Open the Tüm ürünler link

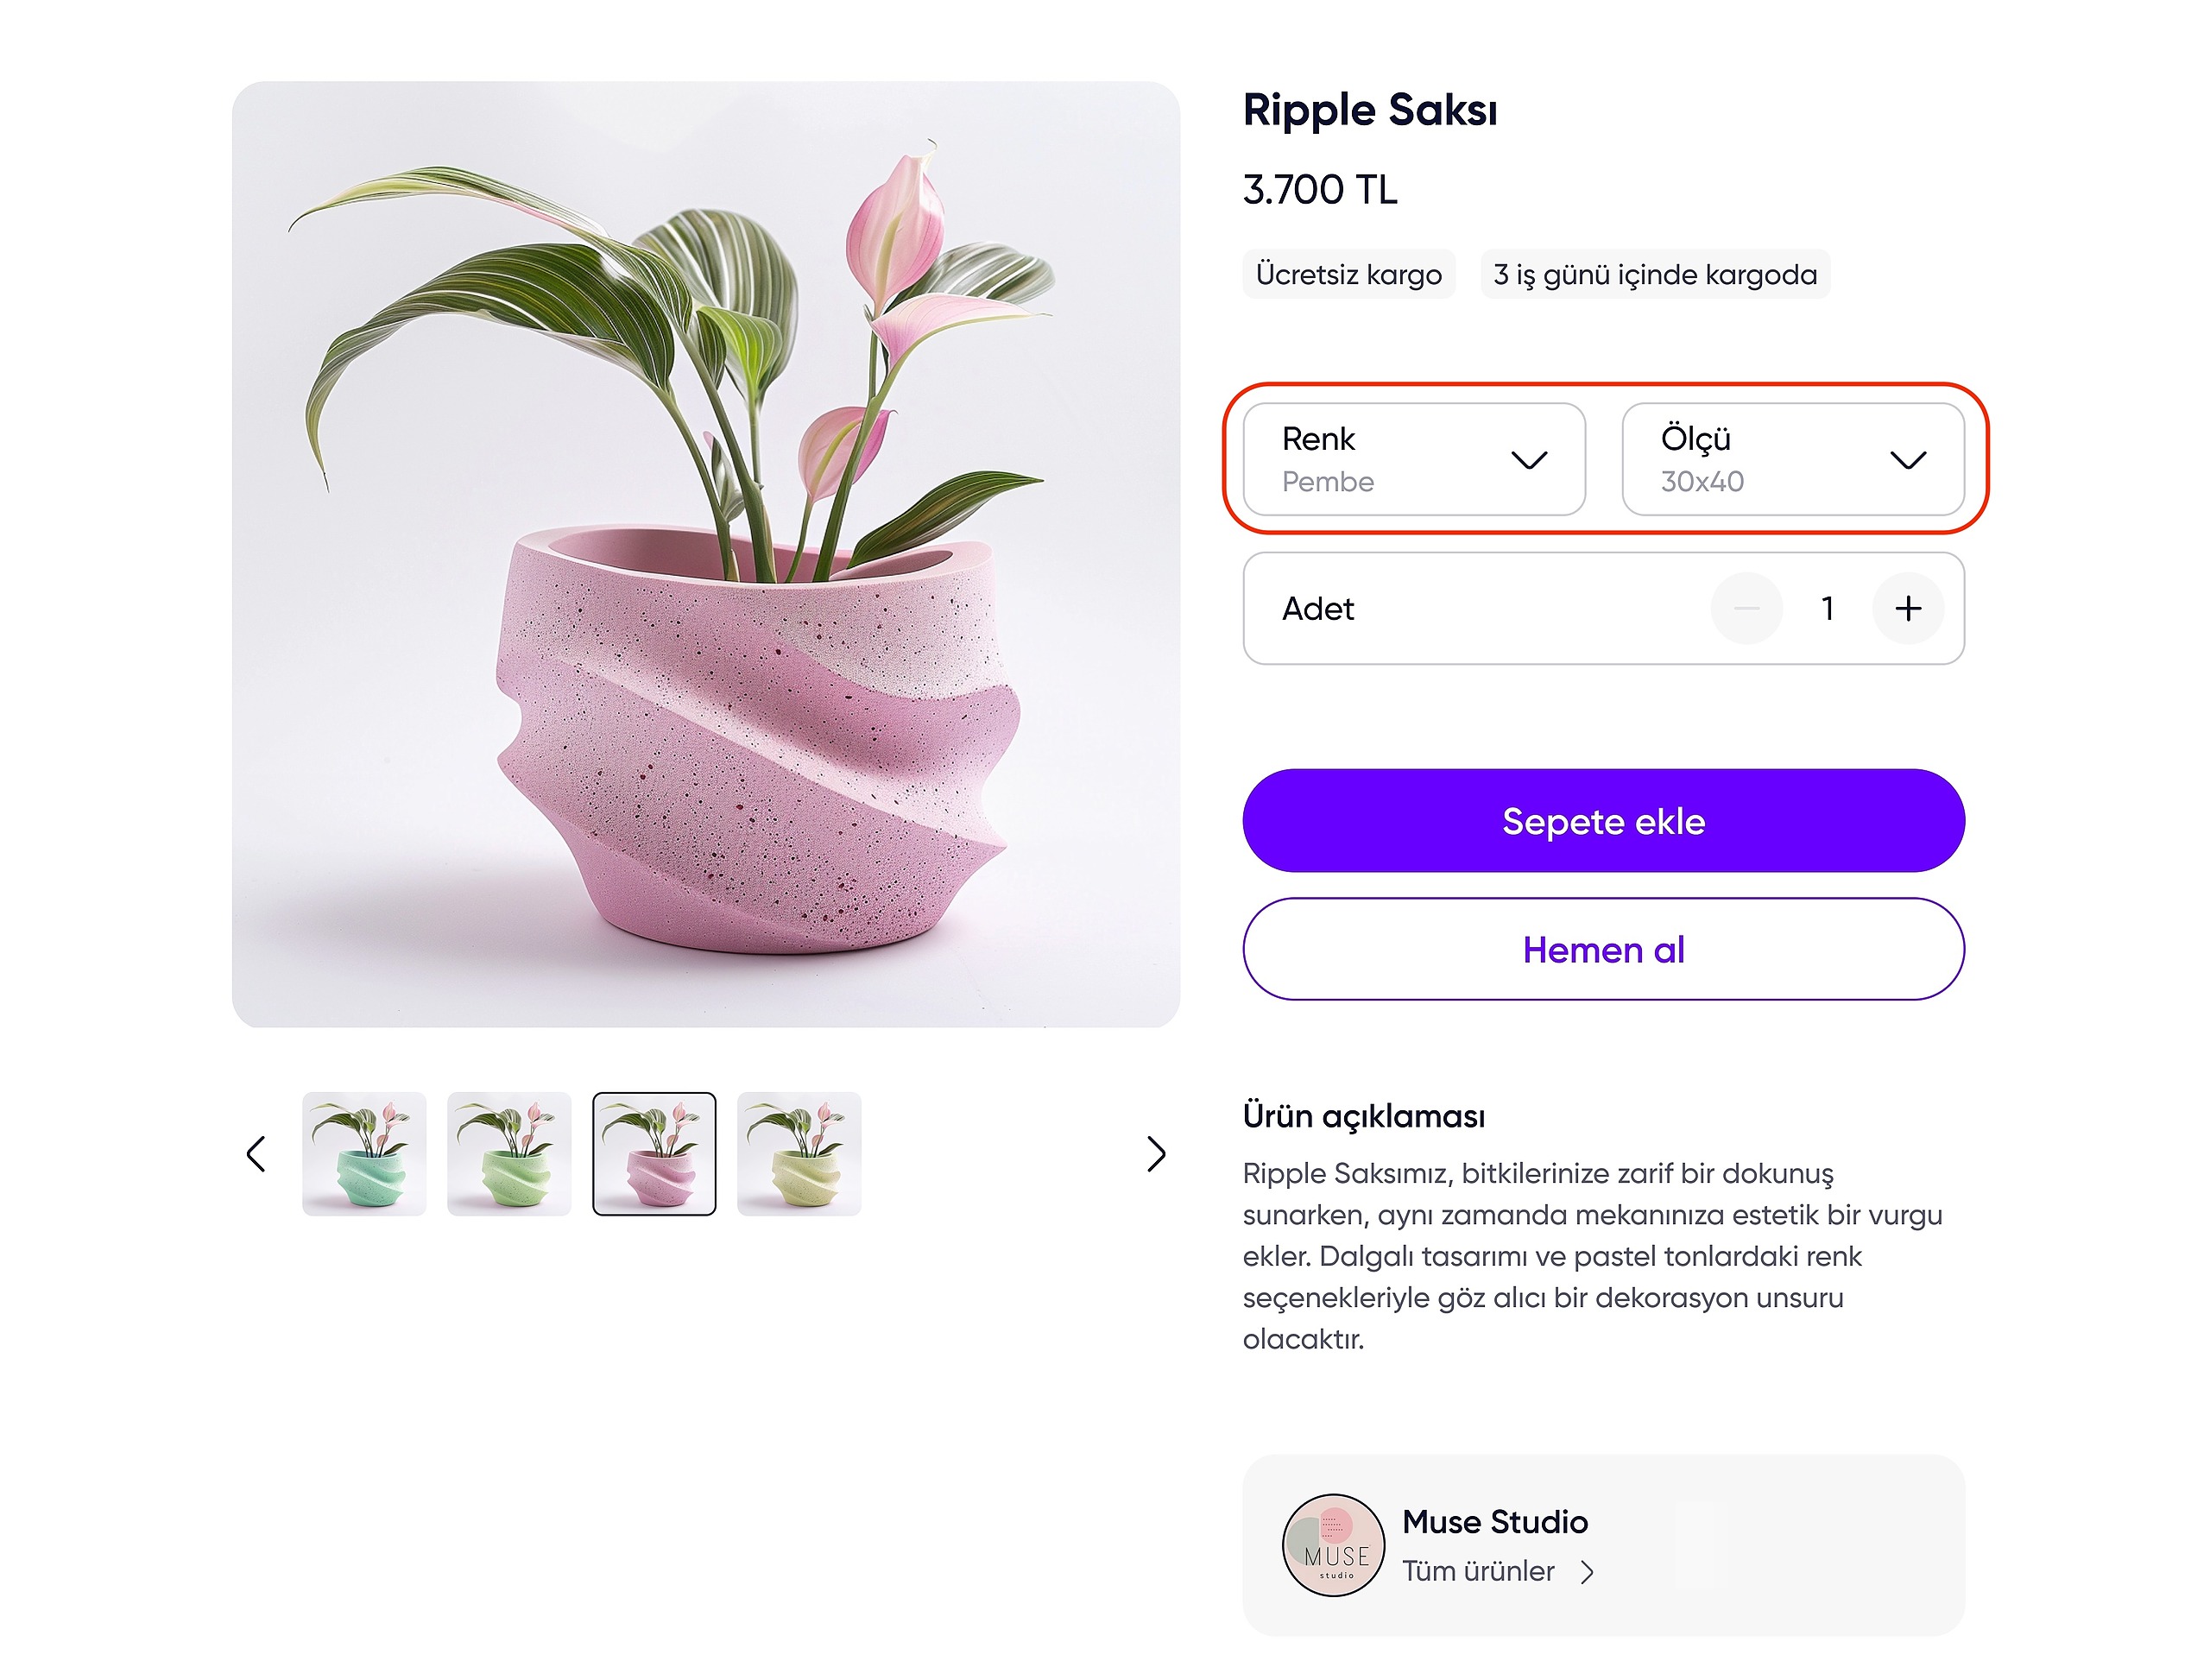click(1478, 1572)
